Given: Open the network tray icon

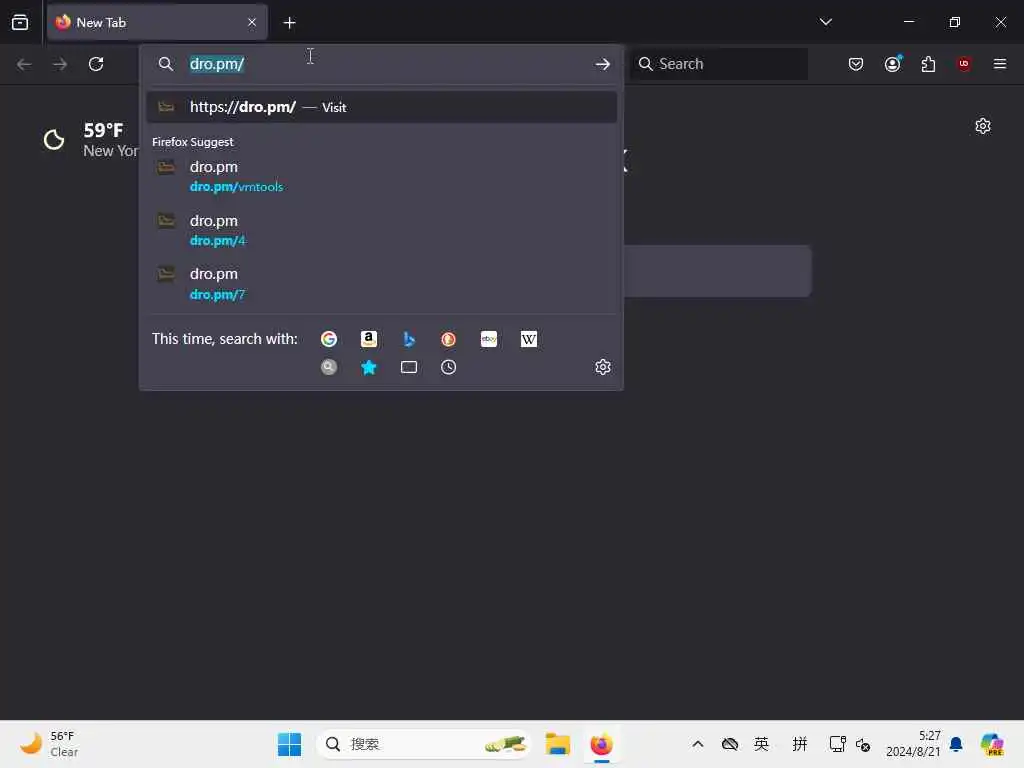Looking at the screenshot, I should tap(837, 744).
